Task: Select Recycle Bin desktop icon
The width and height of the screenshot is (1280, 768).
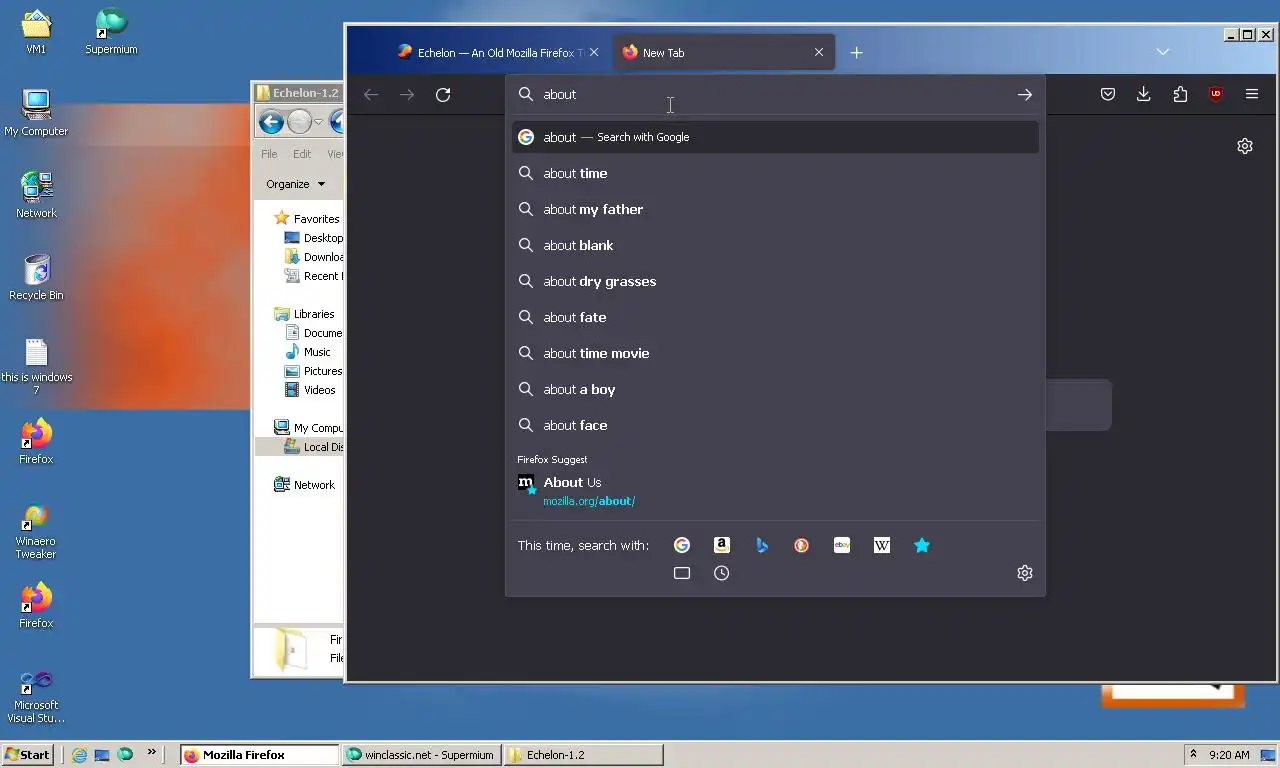Action: (36, 277)
